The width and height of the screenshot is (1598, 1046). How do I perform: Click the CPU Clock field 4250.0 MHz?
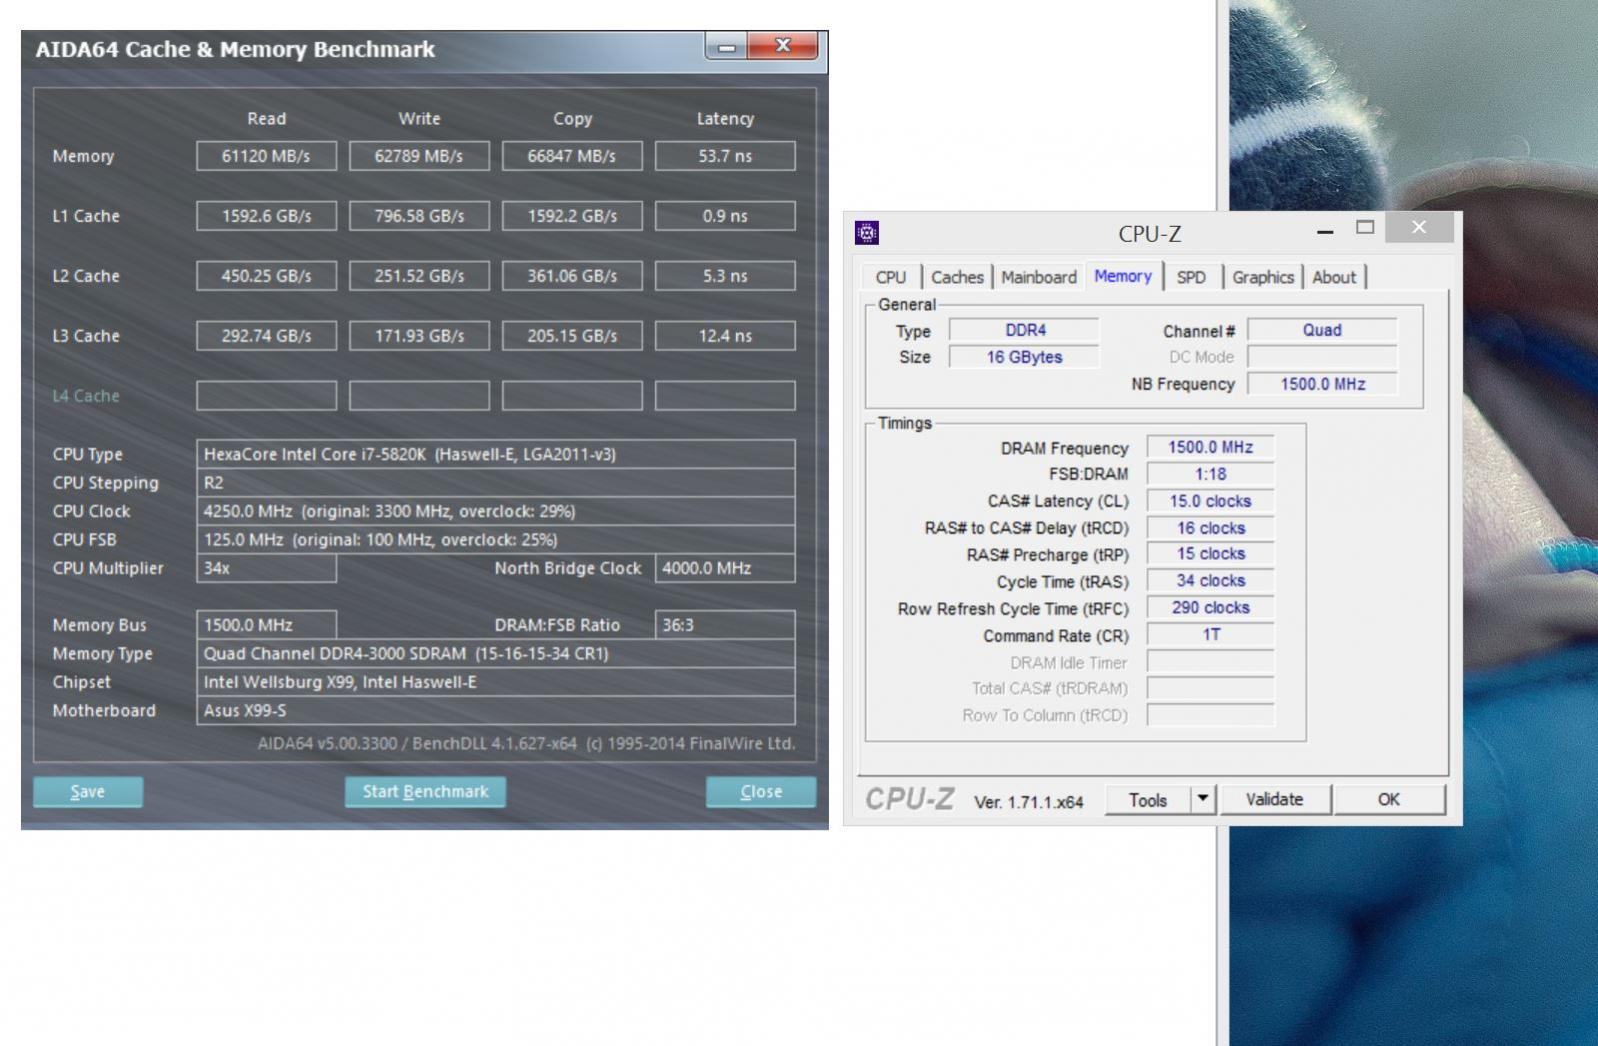click(496, 511)
